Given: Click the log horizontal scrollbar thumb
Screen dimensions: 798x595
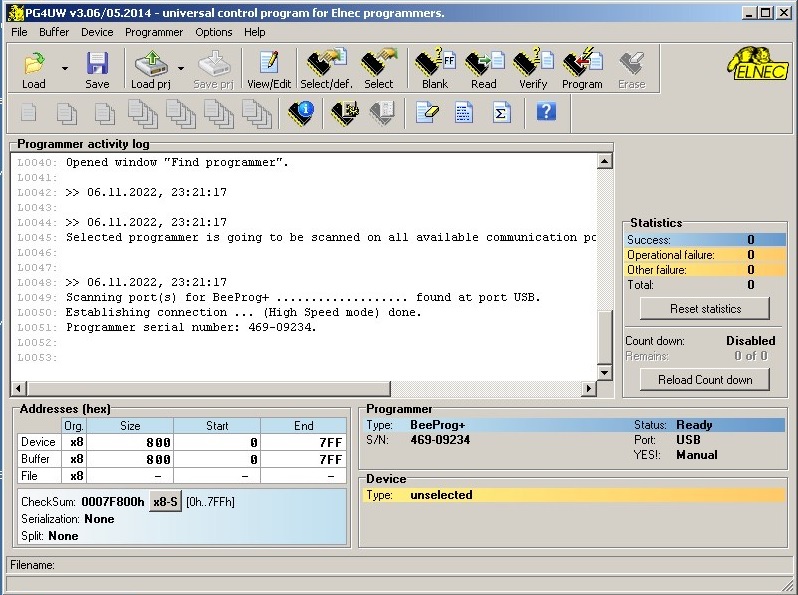Looking at the screenshot, I should [x=209, y=388].
